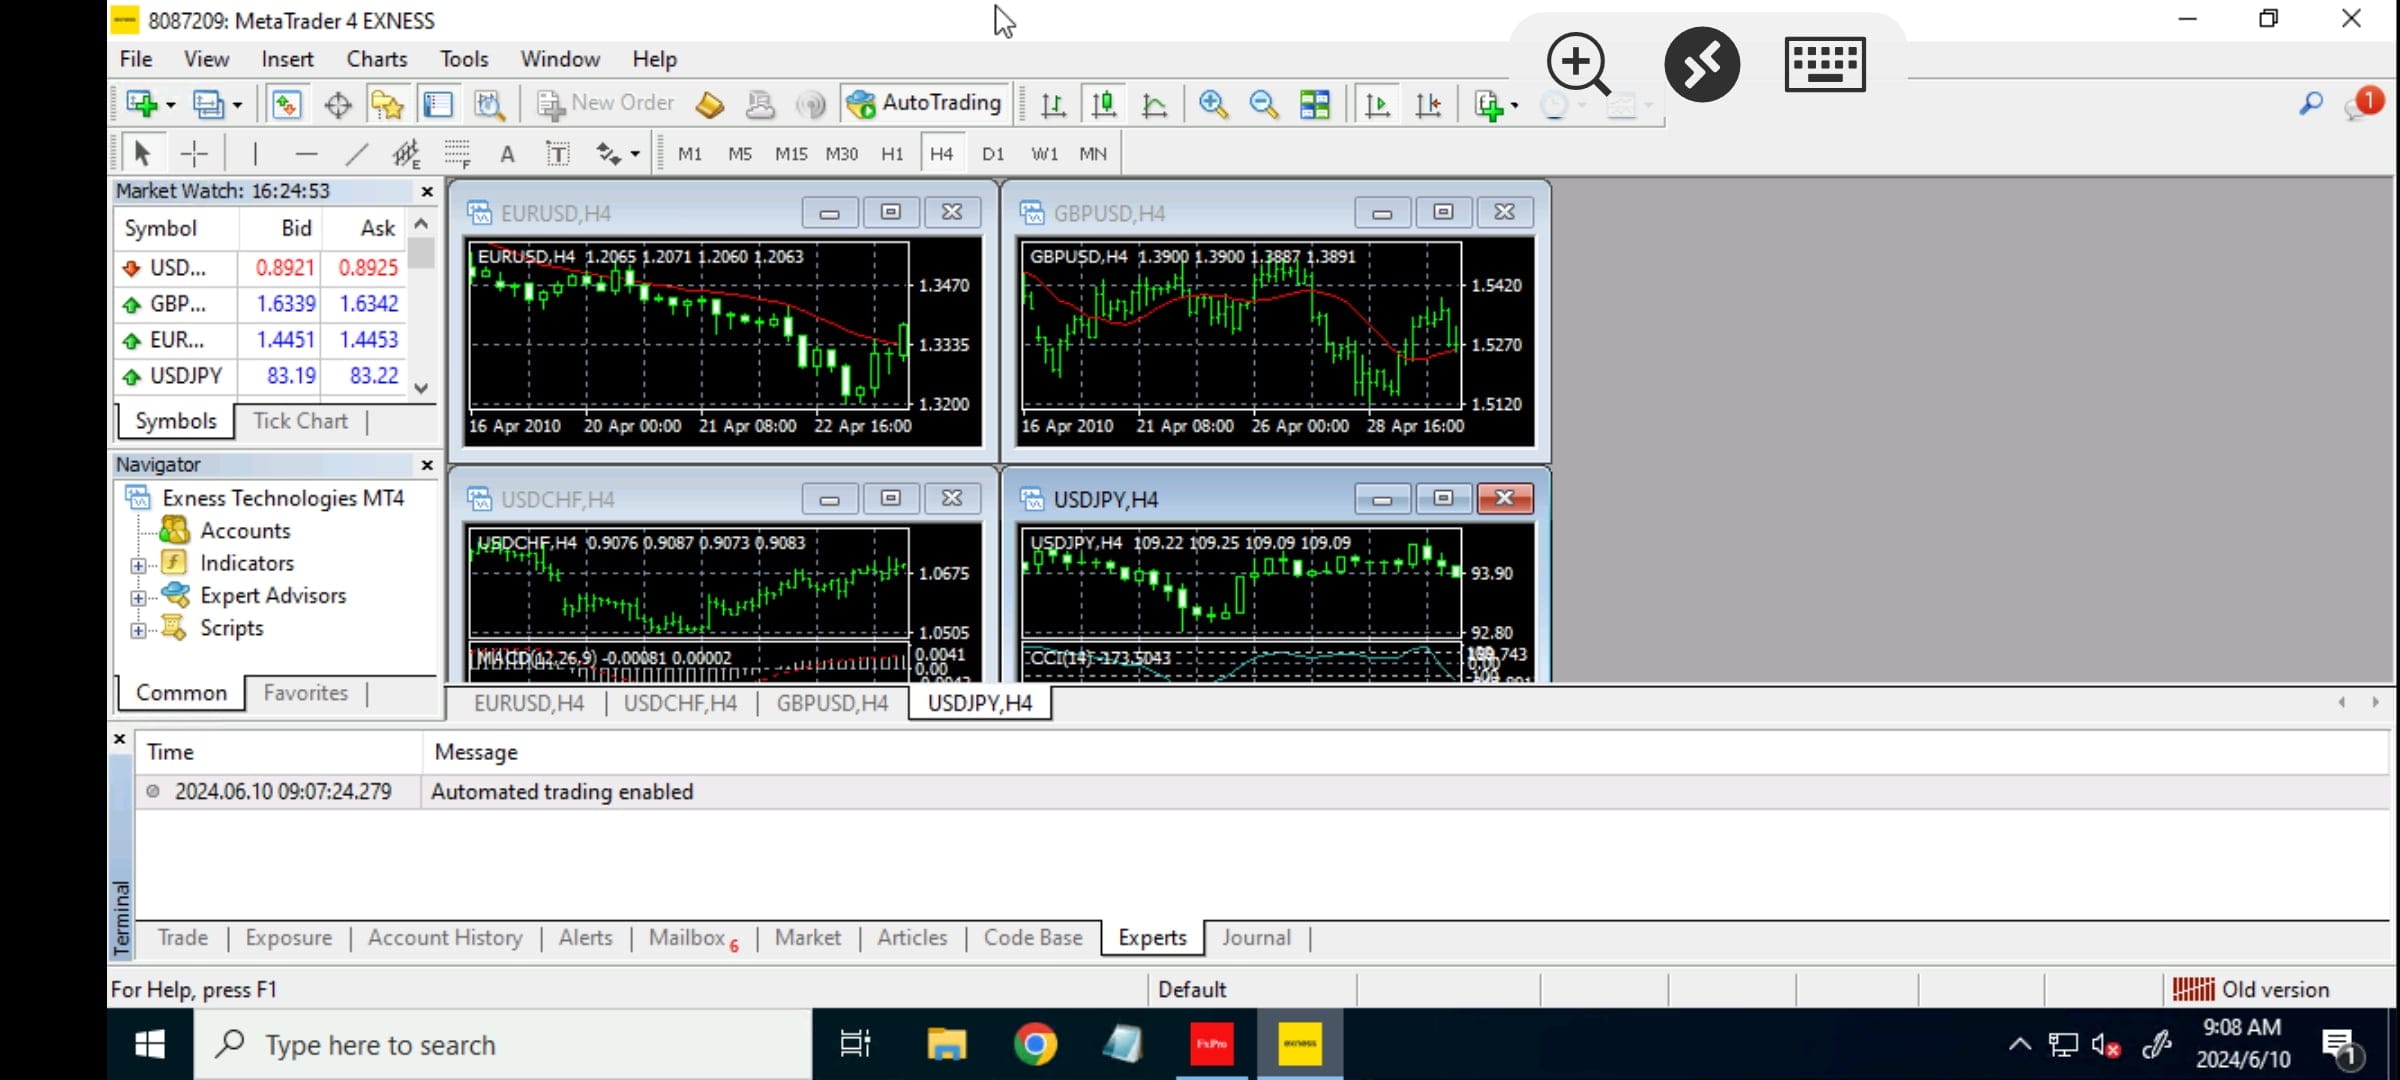Click the draw trendline tool
This screenshot has width=2400, height=1080.
356,154
